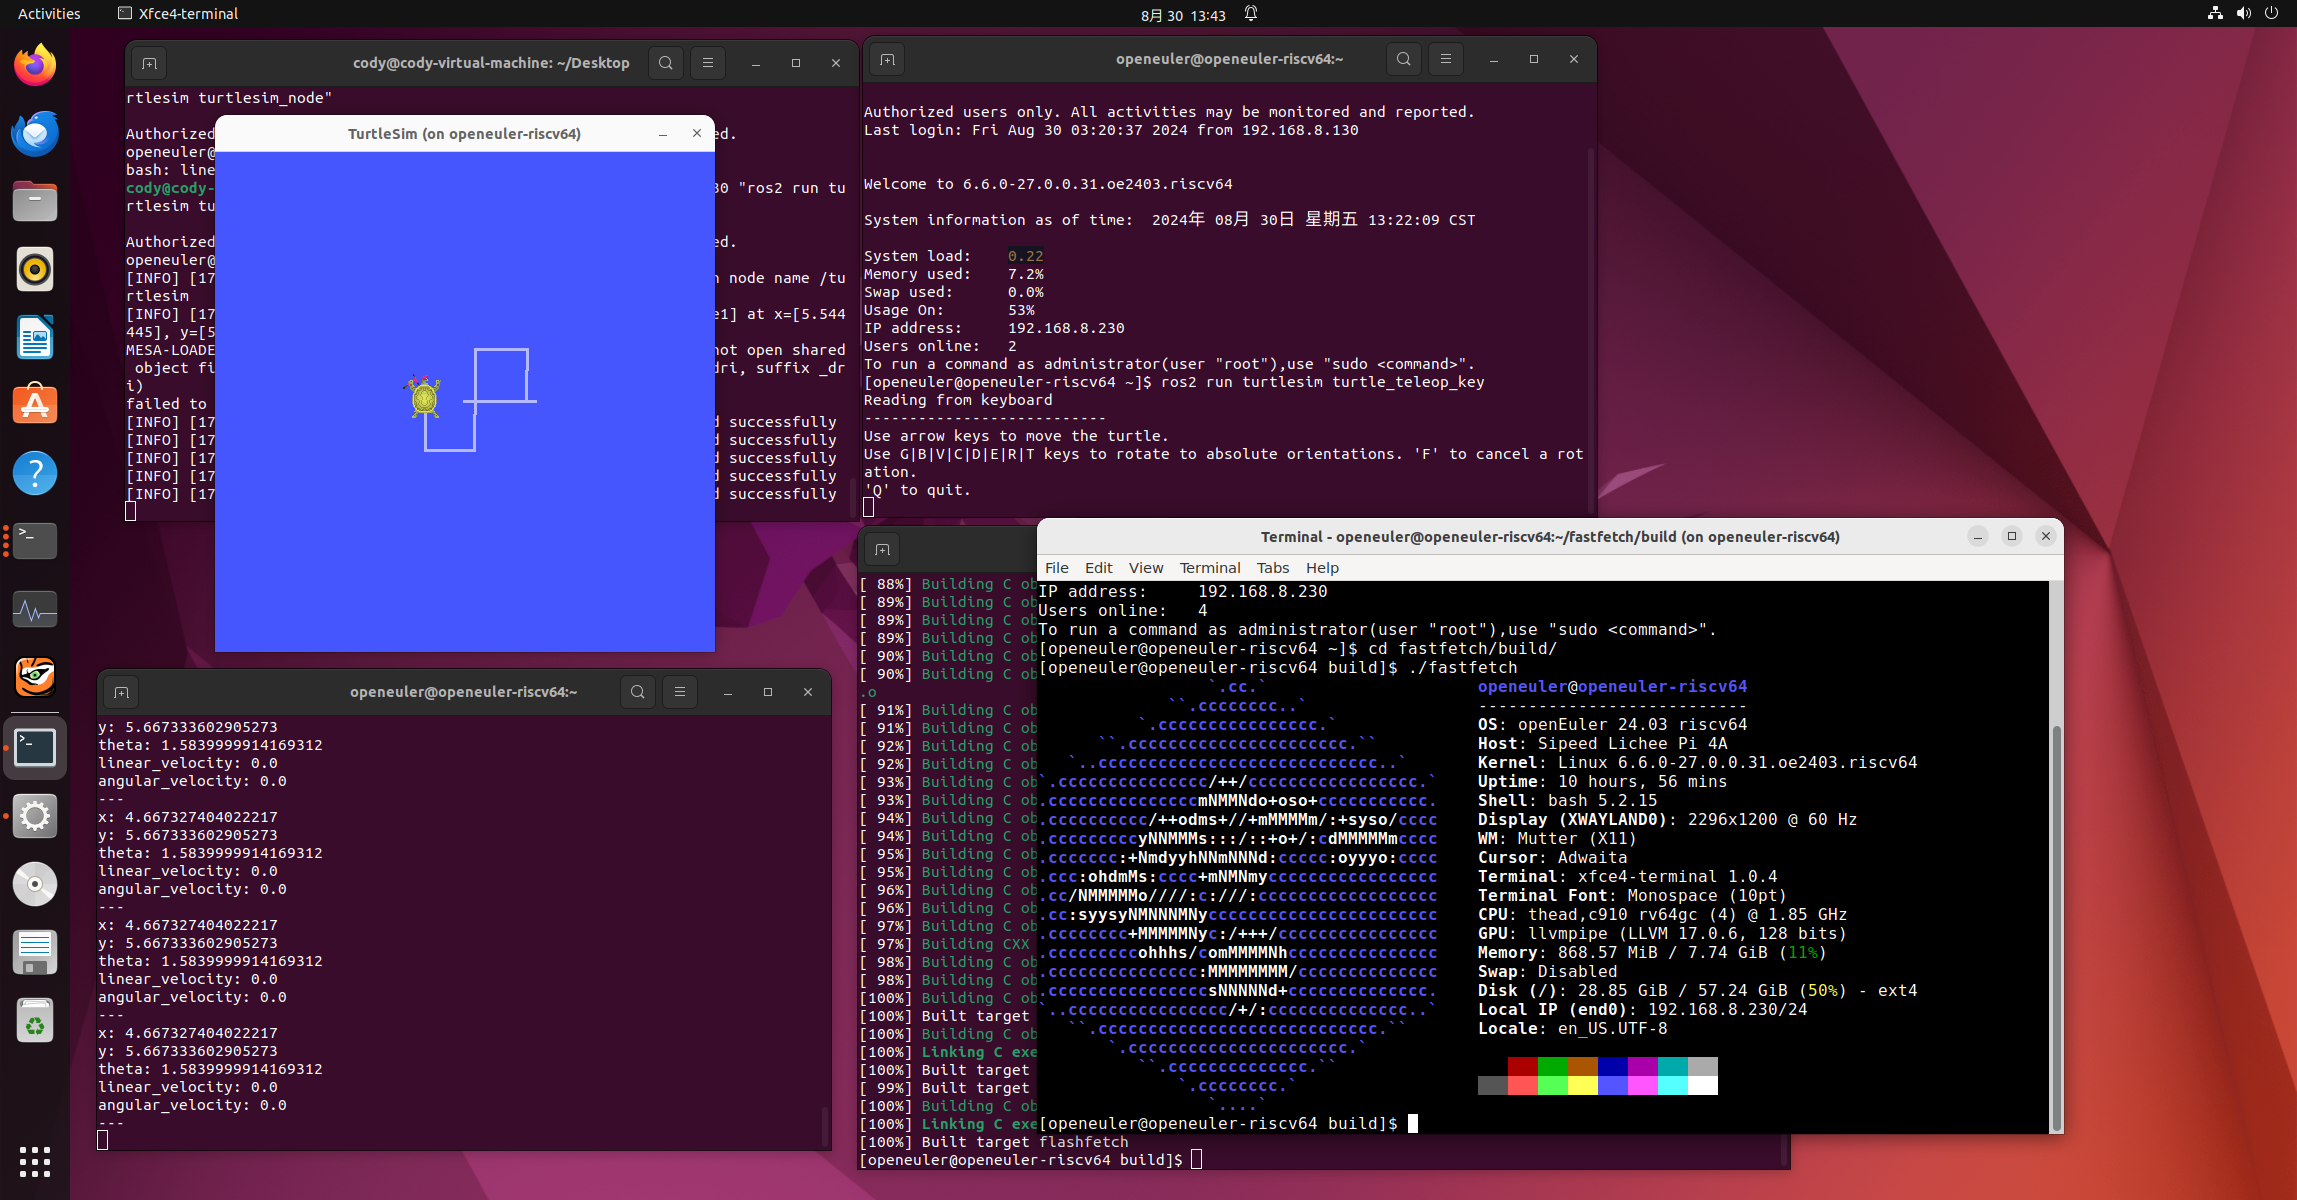Click the search icon in the top-right openeuler terminal
The image size is (2297, 1200).
(1403, 59)
